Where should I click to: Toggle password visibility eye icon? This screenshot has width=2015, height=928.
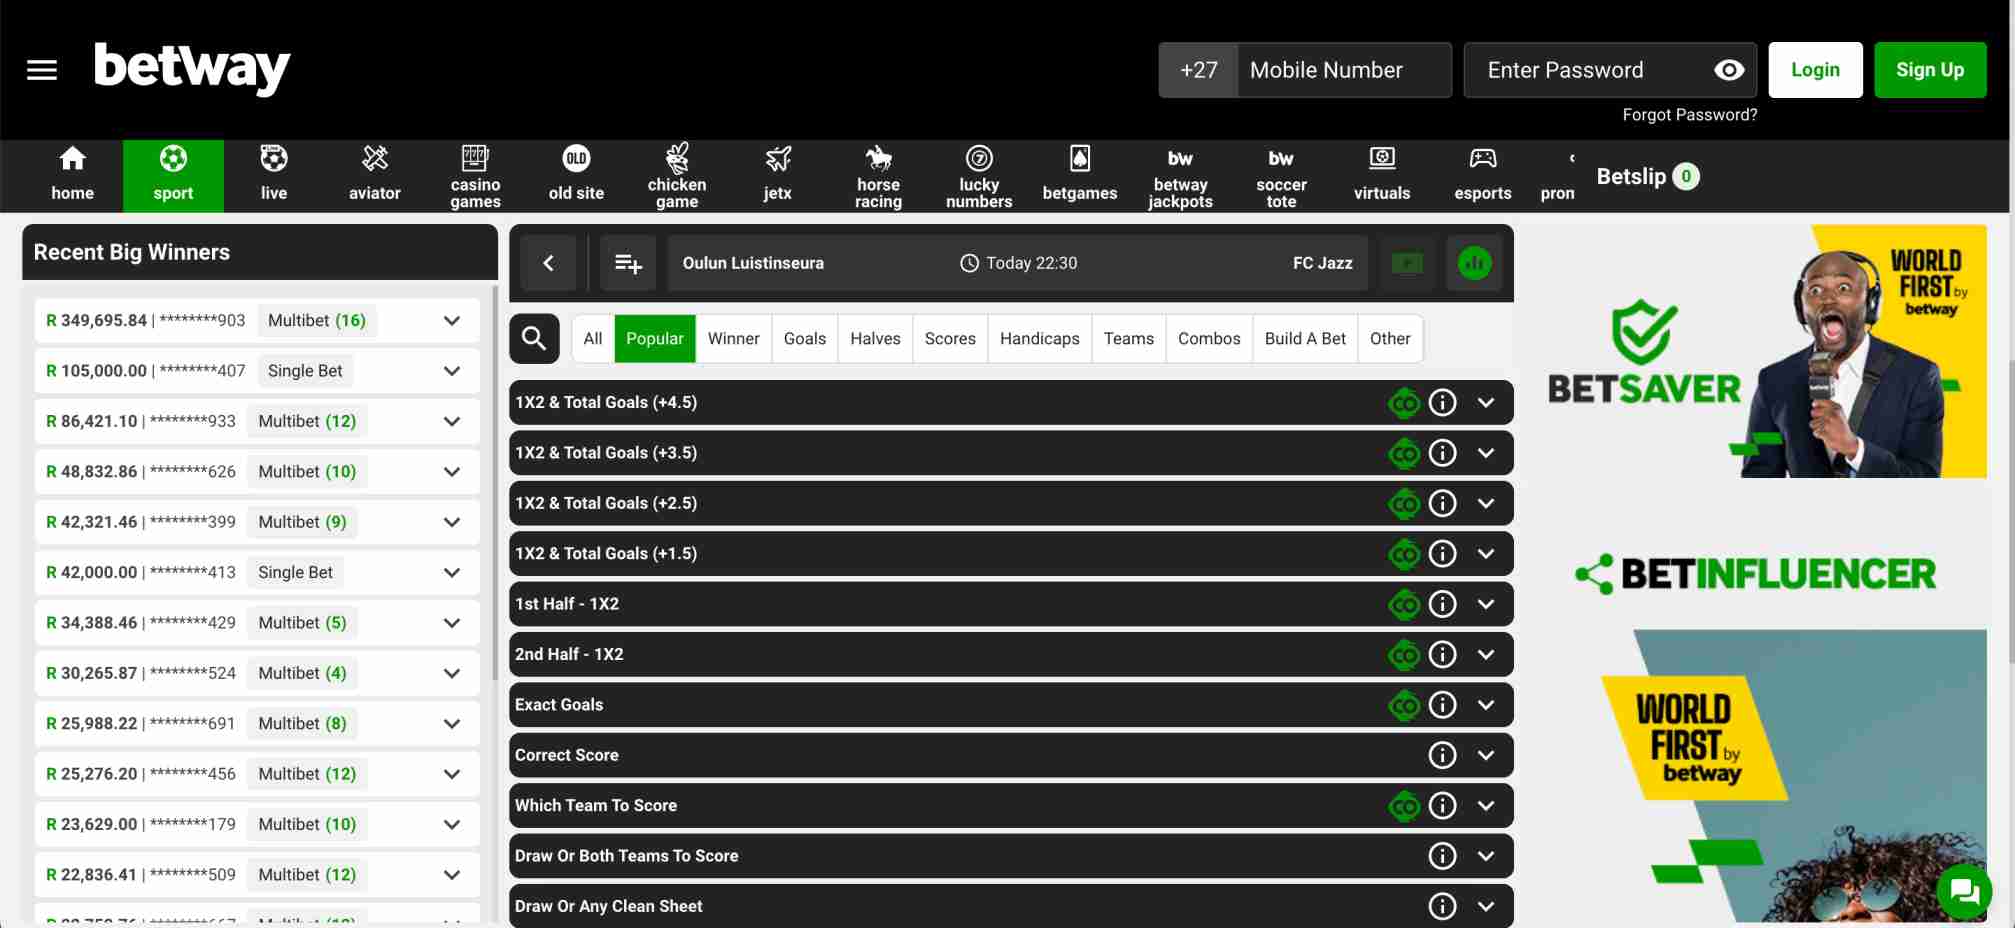[x=1729, y=70]
